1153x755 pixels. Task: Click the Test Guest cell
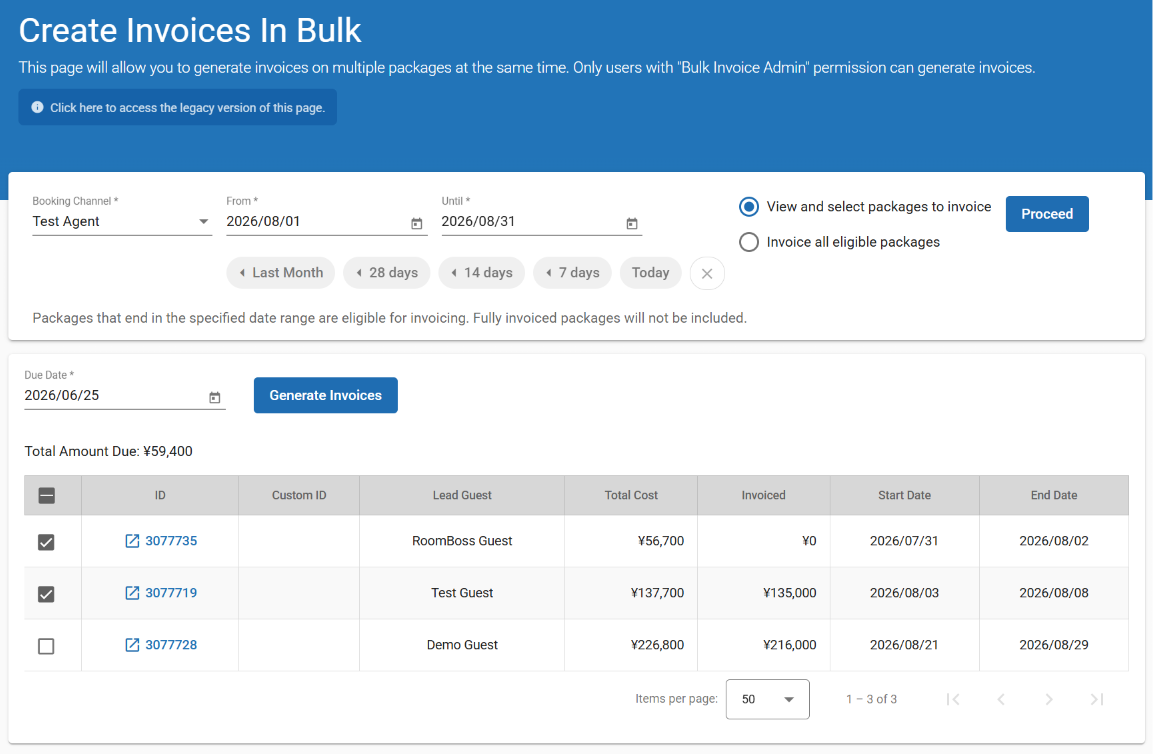462,593
